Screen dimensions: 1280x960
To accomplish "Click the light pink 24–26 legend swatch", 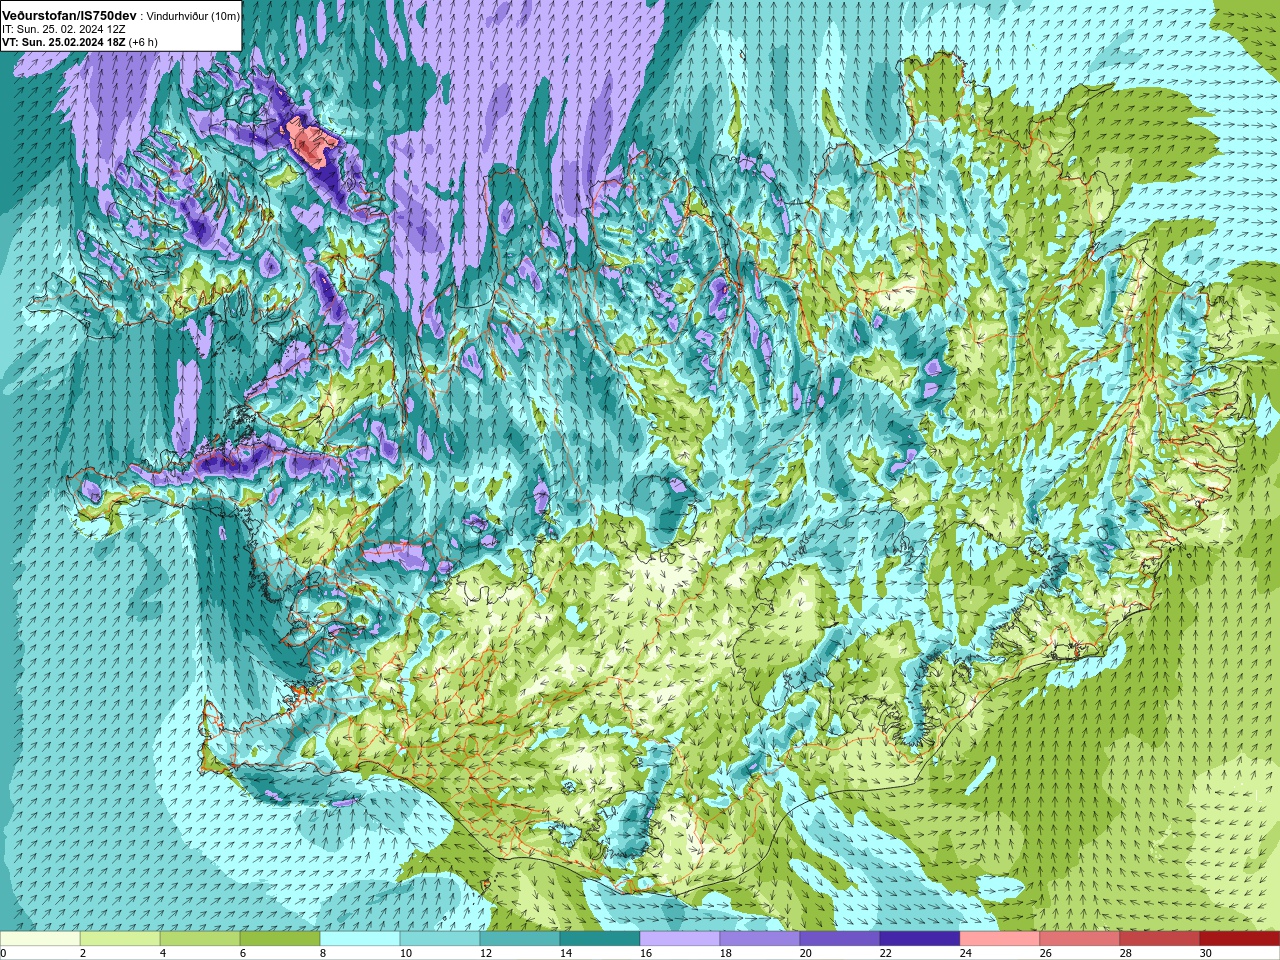I will pyautogui.click(x=1000, y=939).
